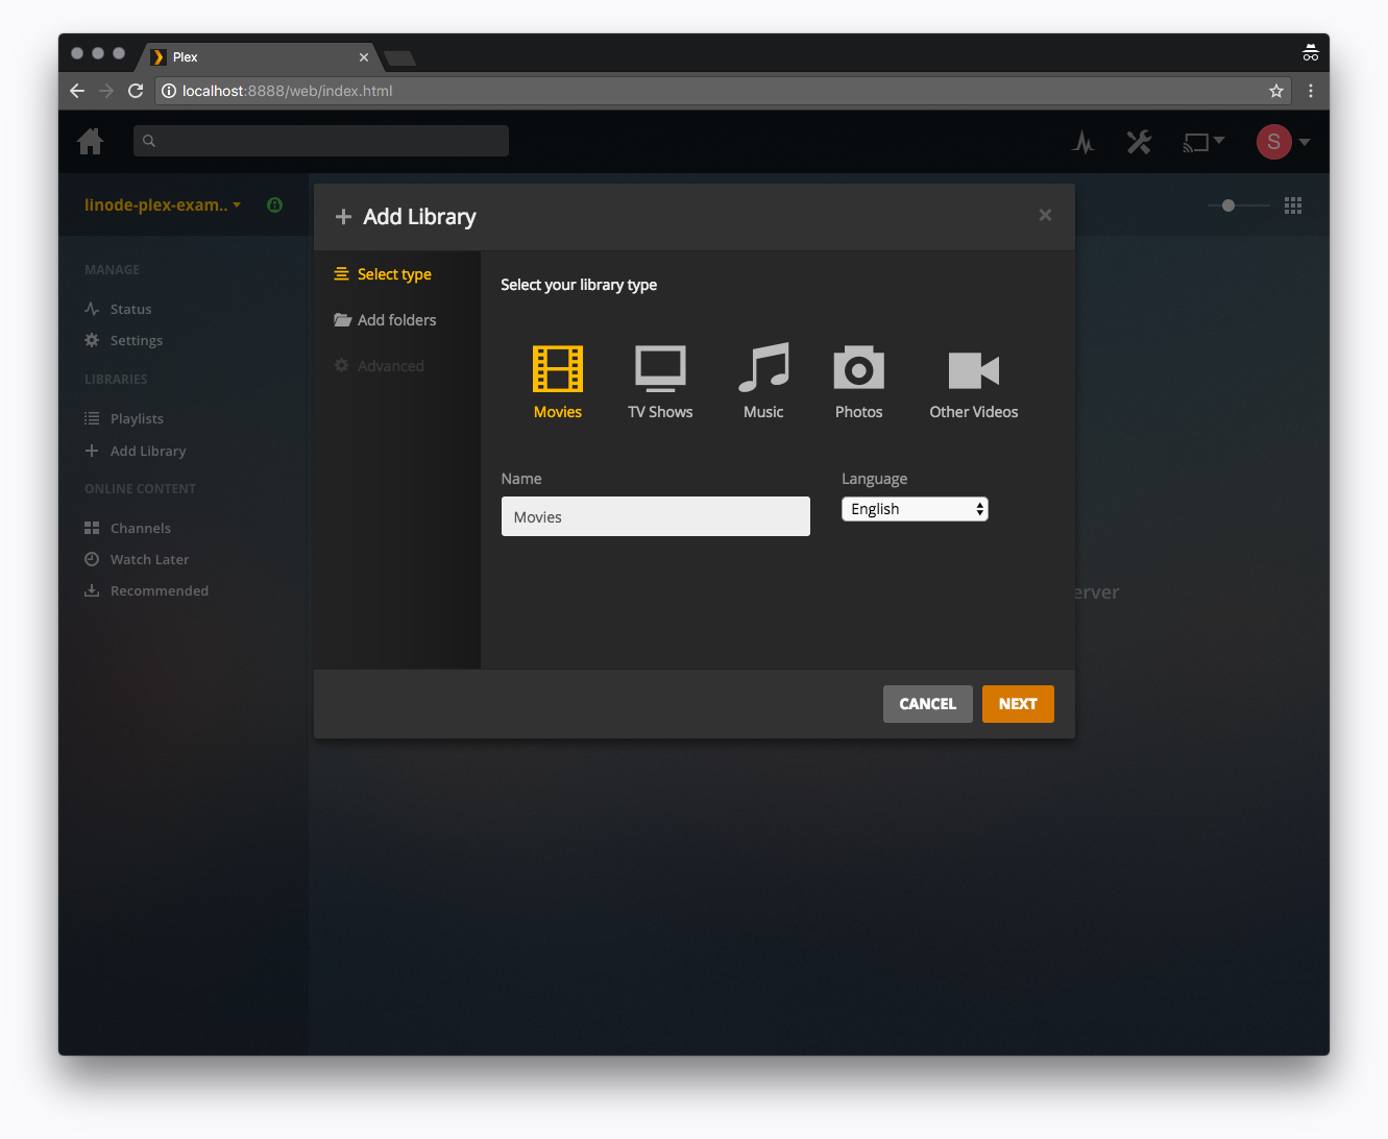This screenshot has height=1139, width=1388.
Task: Open the Language selection dropdown
Action: pyautogui.click(x=913, y=509)
